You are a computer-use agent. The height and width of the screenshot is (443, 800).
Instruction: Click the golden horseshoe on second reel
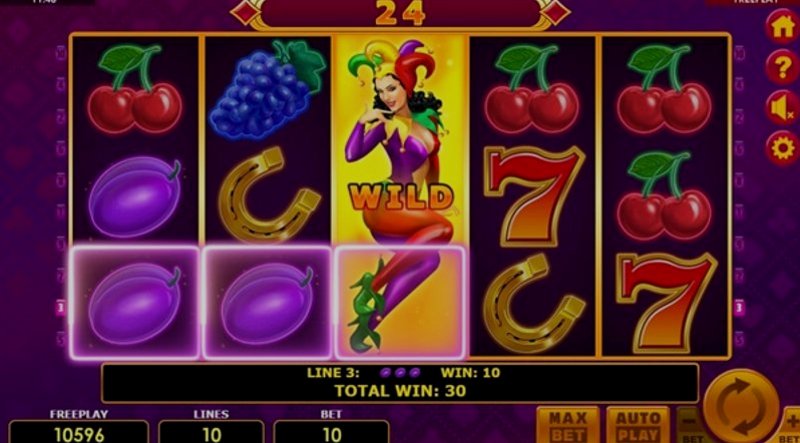point(269,195)
